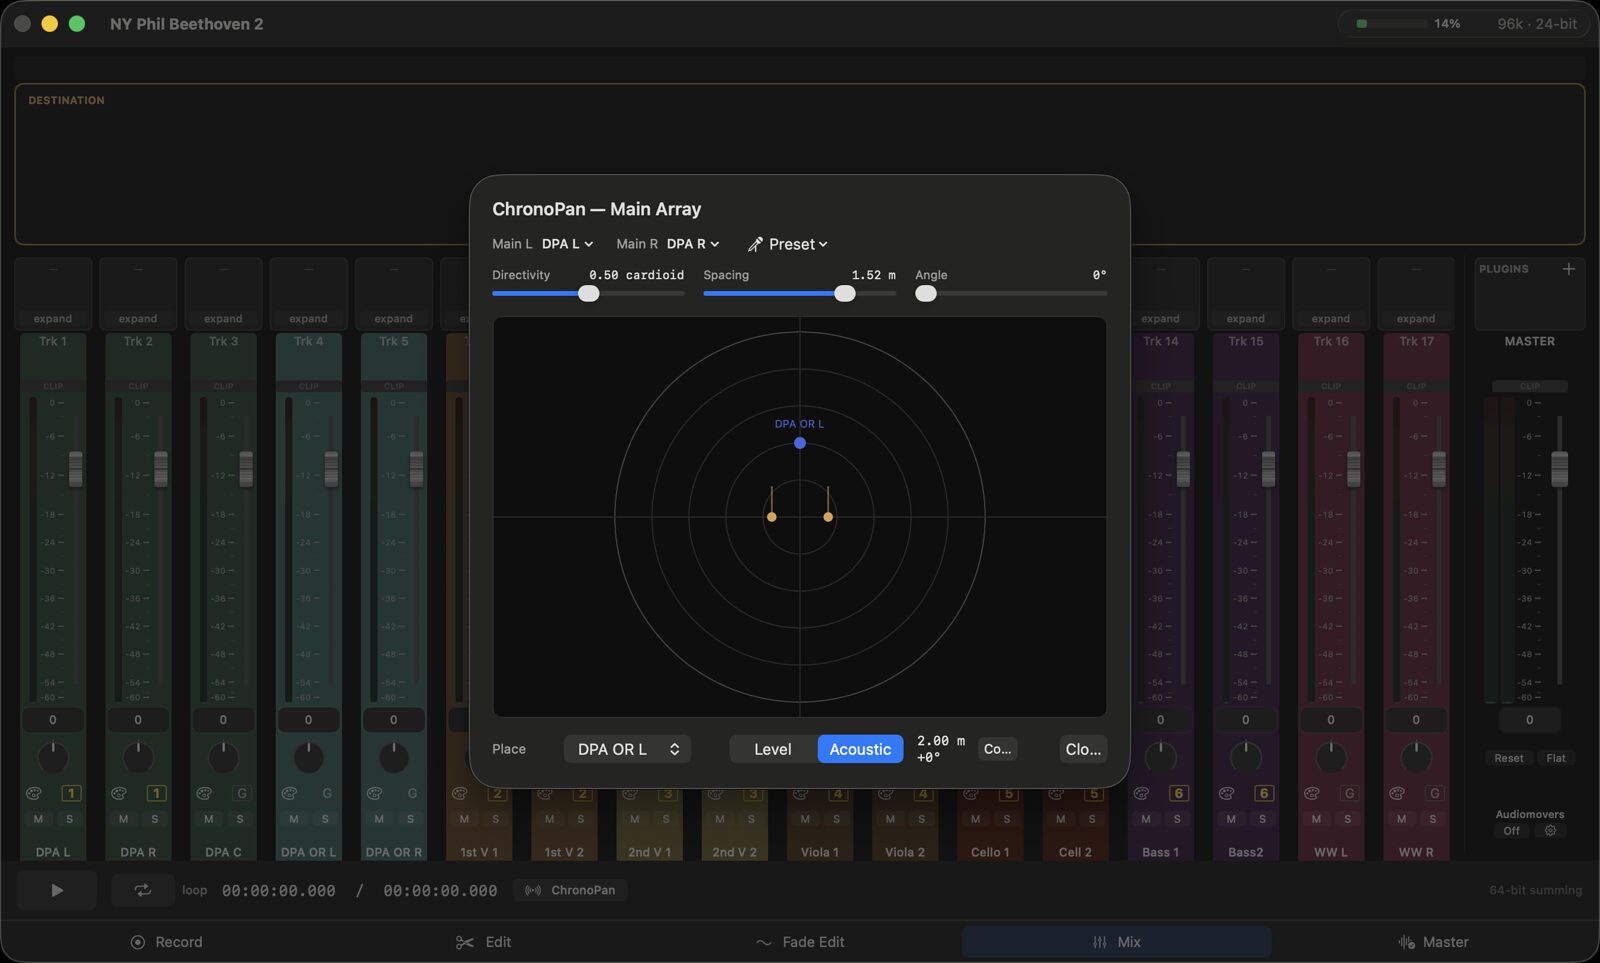Open color palette for WW L channel
The height and width of the screenshot is (963, 1600).
pos(1312,793)
